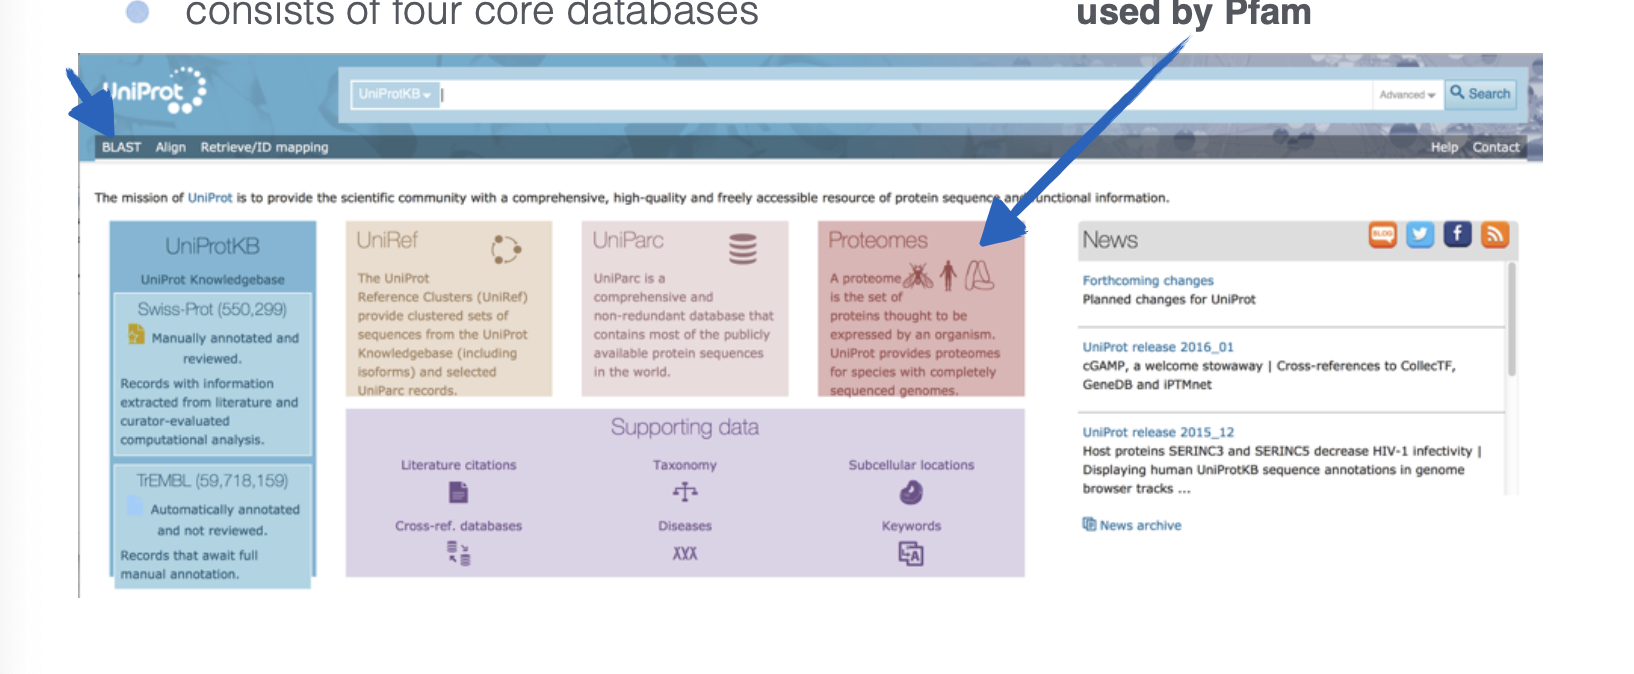Click the News panel scrollbar
Screen dimensions: 1634x674
click(x=1511, y=320)
